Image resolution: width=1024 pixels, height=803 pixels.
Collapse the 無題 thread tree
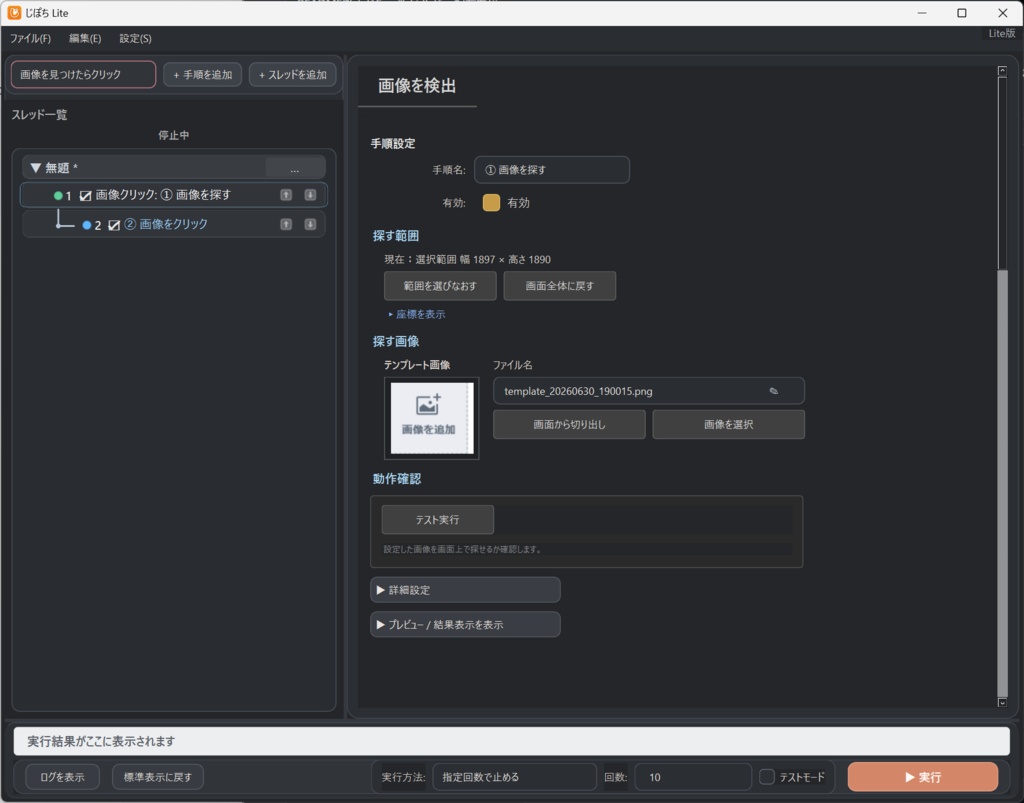pos(36,168)
